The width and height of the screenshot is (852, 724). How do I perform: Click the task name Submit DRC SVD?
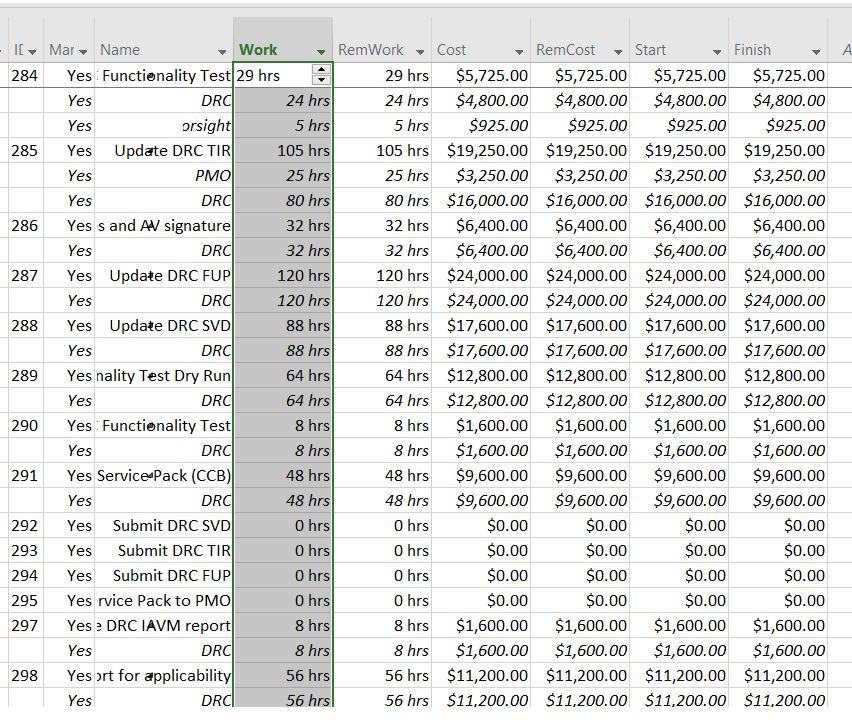click(172, 525)
